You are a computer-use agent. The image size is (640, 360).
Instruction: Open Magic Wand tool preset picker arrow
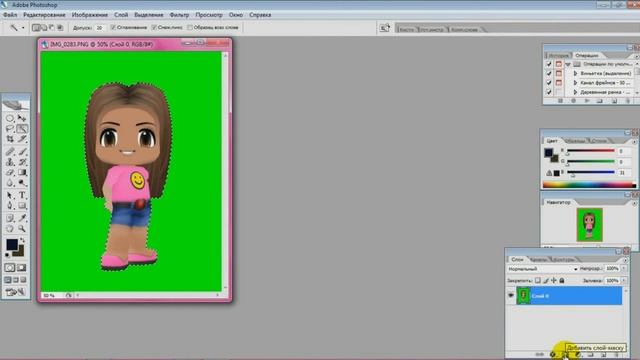pos(23,28)
